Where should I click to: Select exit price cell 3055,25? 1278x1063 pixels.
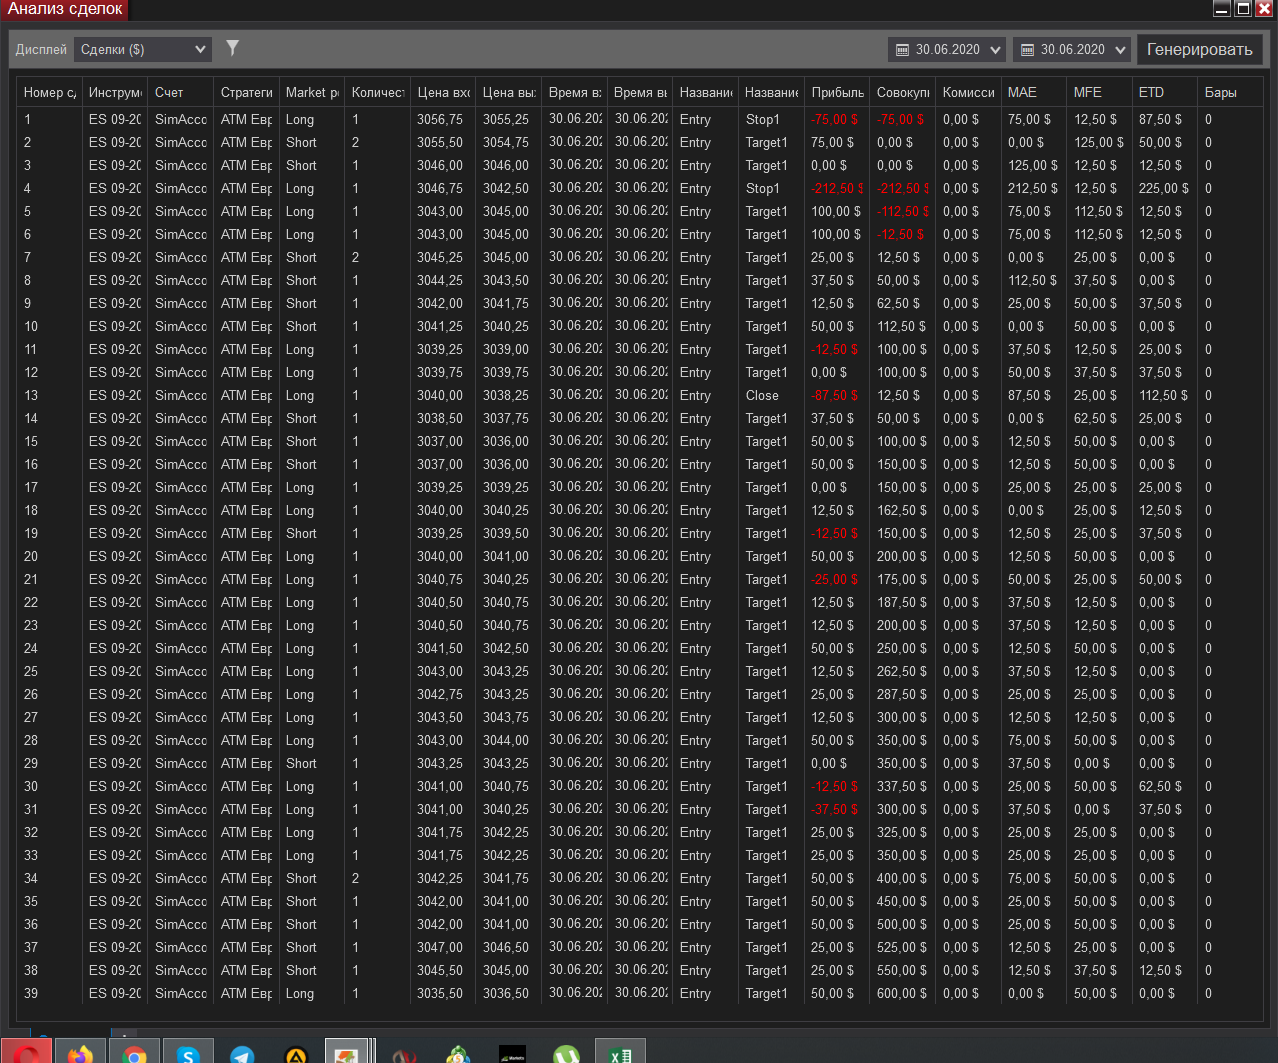[x=506, y=119]
